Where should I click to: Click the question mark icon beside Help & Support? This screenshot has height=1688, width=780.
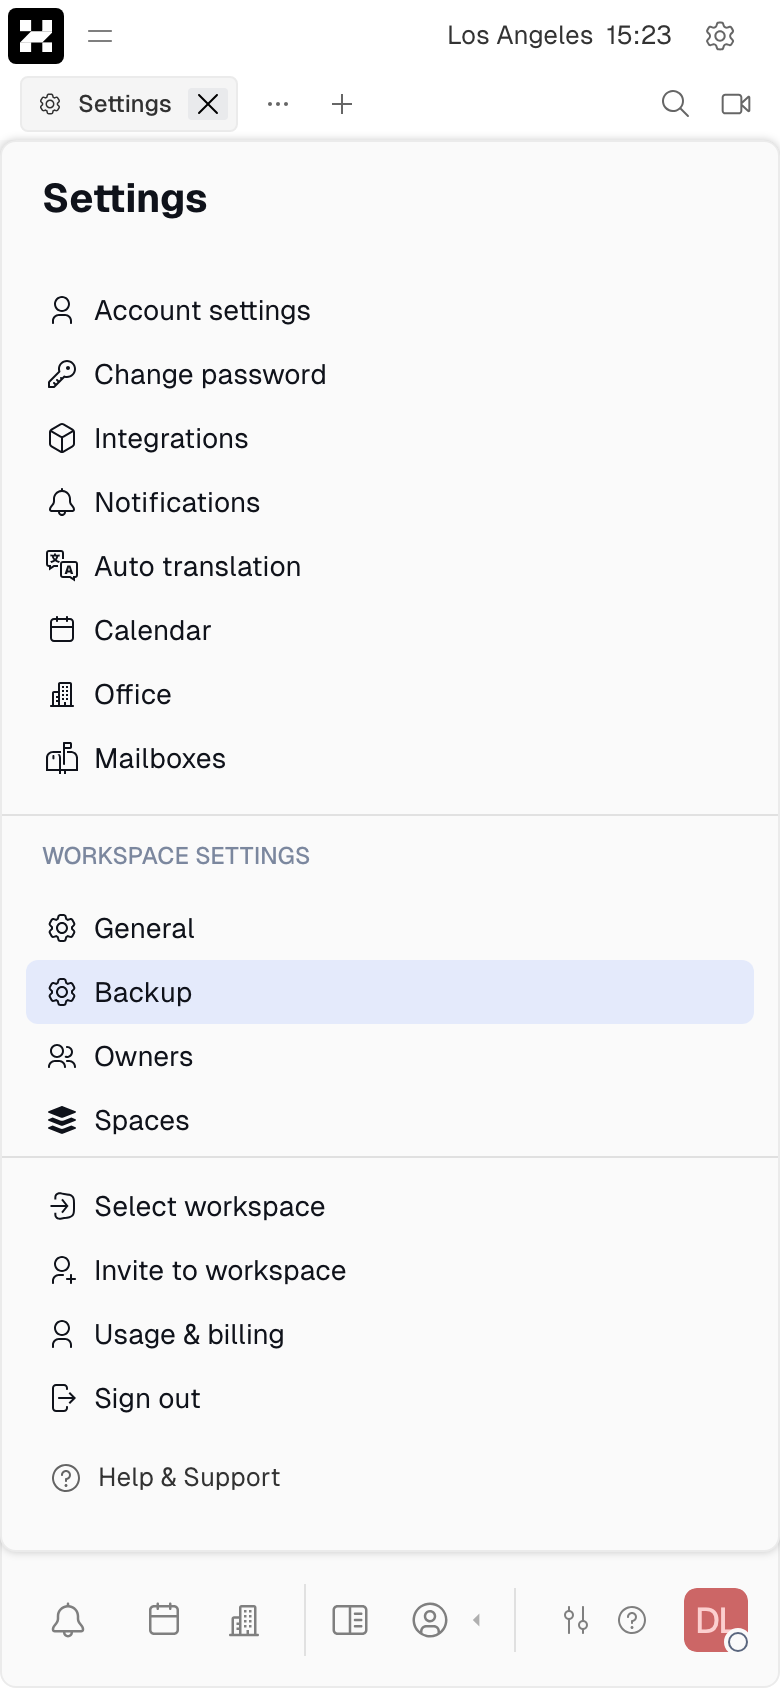pos(66,1477)
